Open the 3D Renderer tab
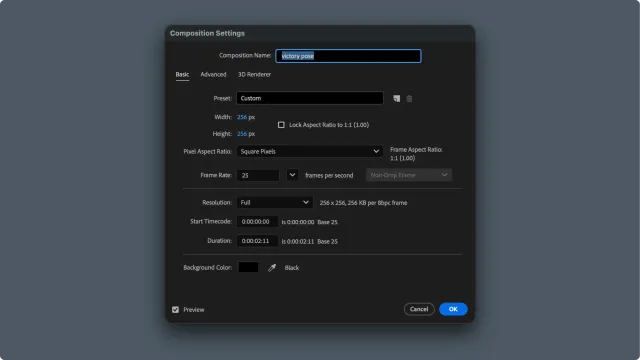 click(254, 75)
